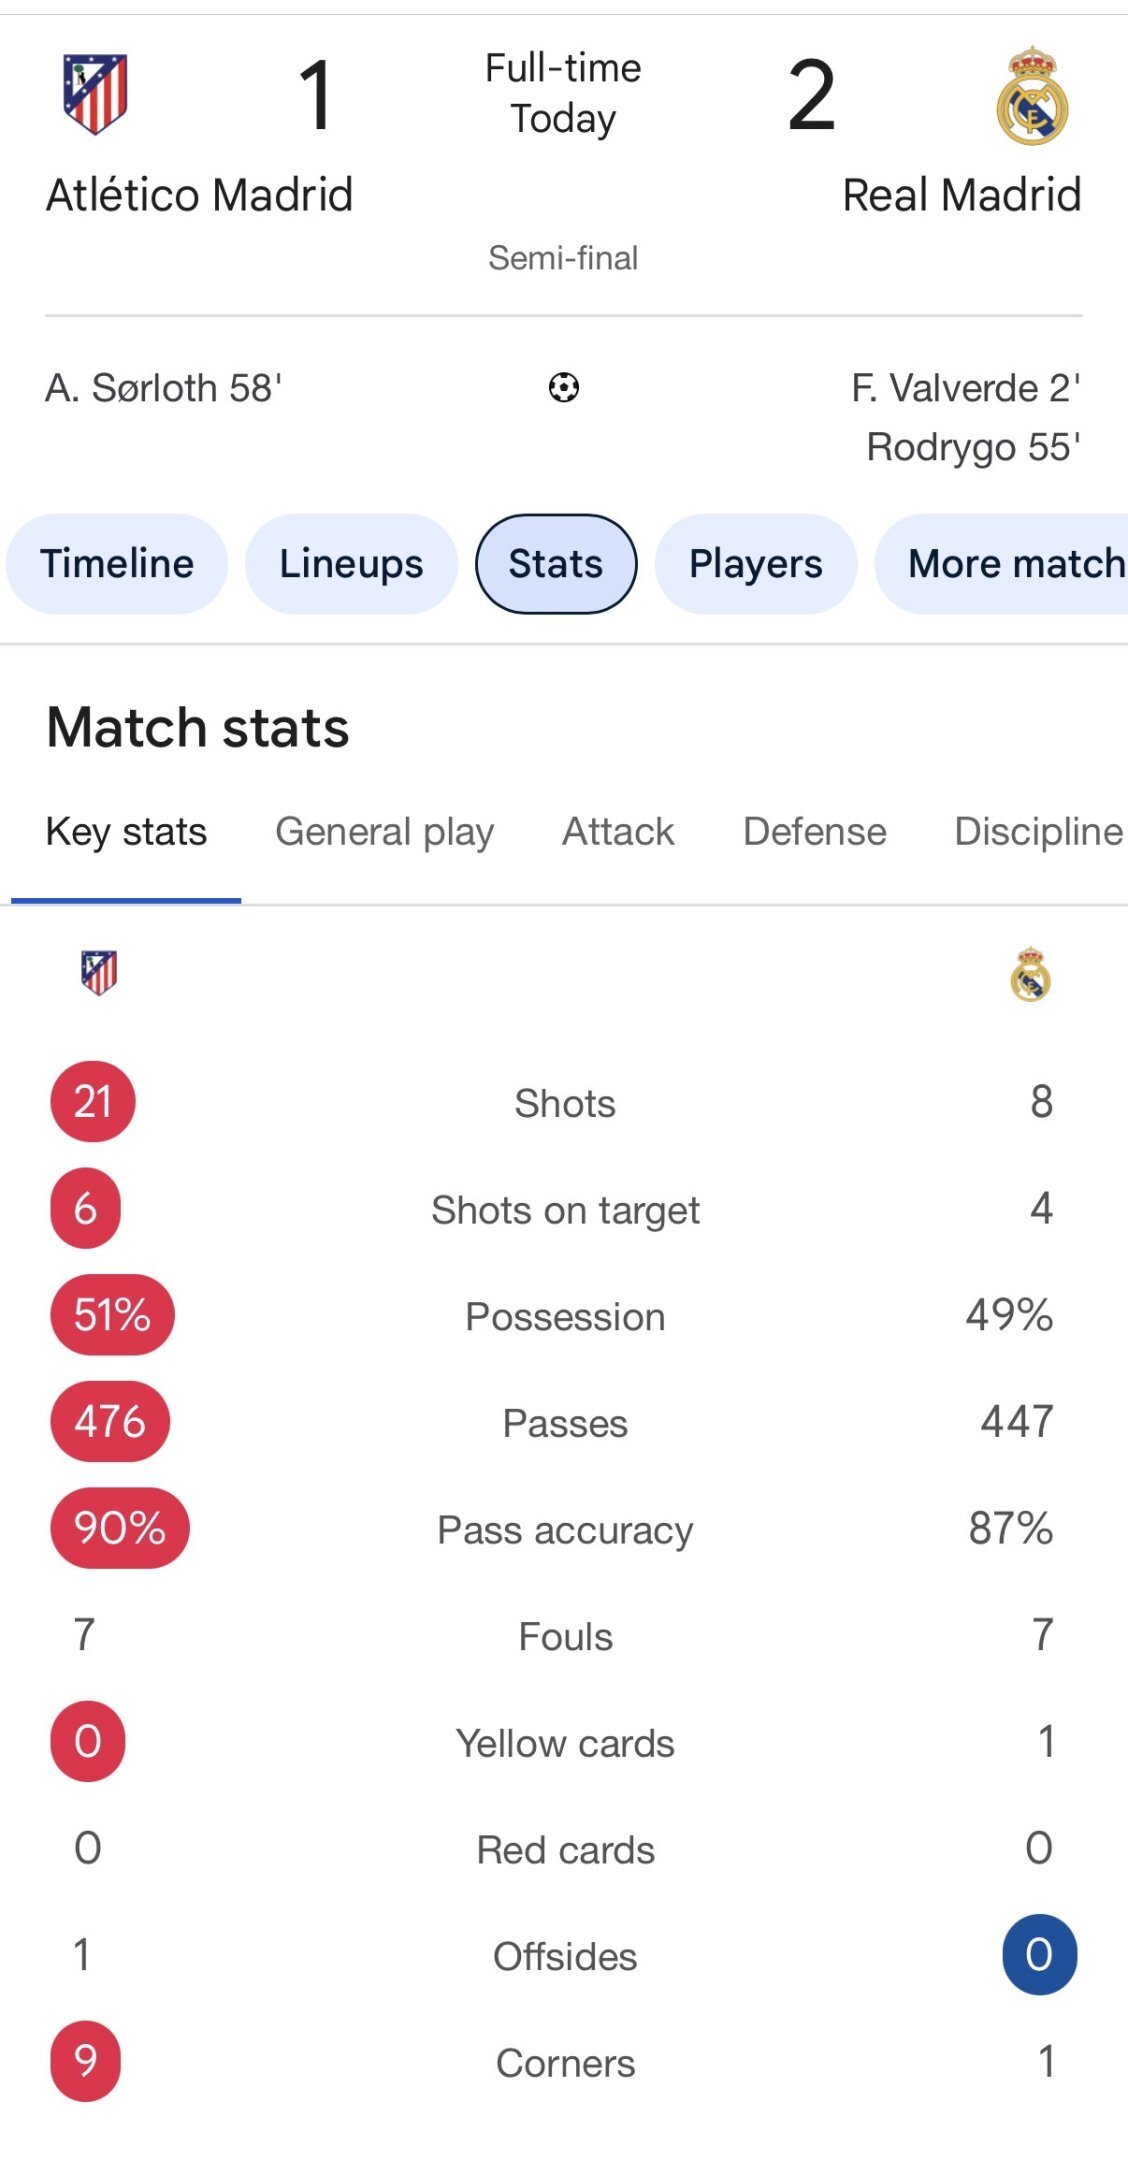Click the Real Madrid crest in header
Viewport: 1128px width, 2160px height.
pyautogui.click(x=1032, y=96)
